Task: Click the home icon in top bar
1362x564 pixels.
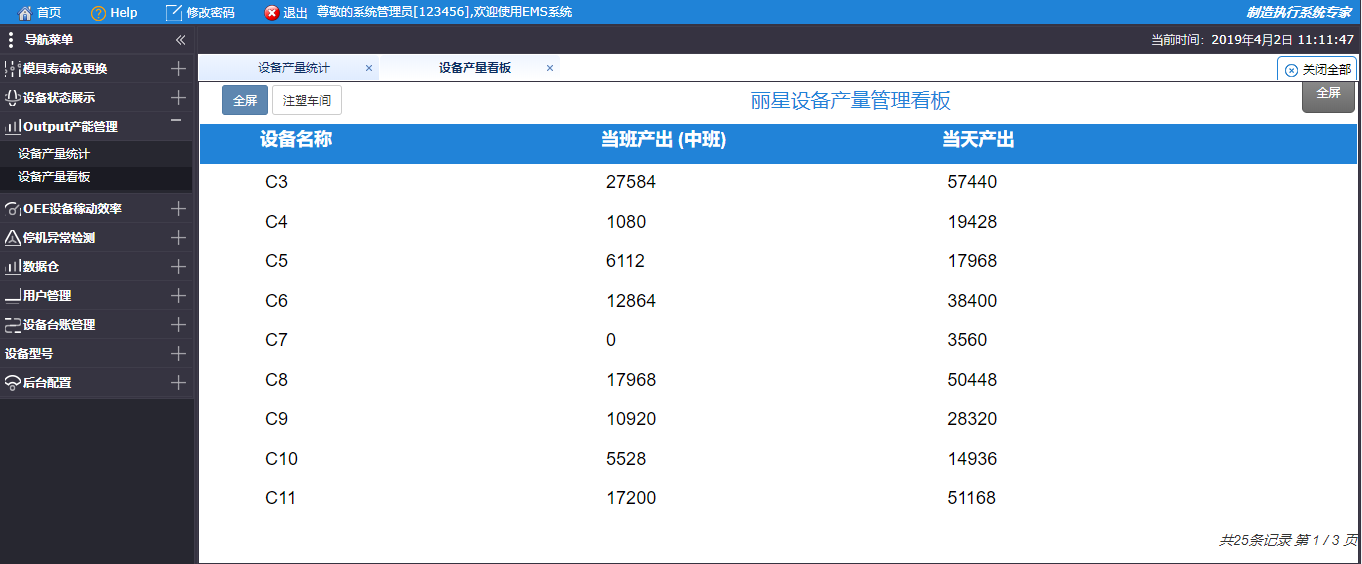Action: coord(26,13)
